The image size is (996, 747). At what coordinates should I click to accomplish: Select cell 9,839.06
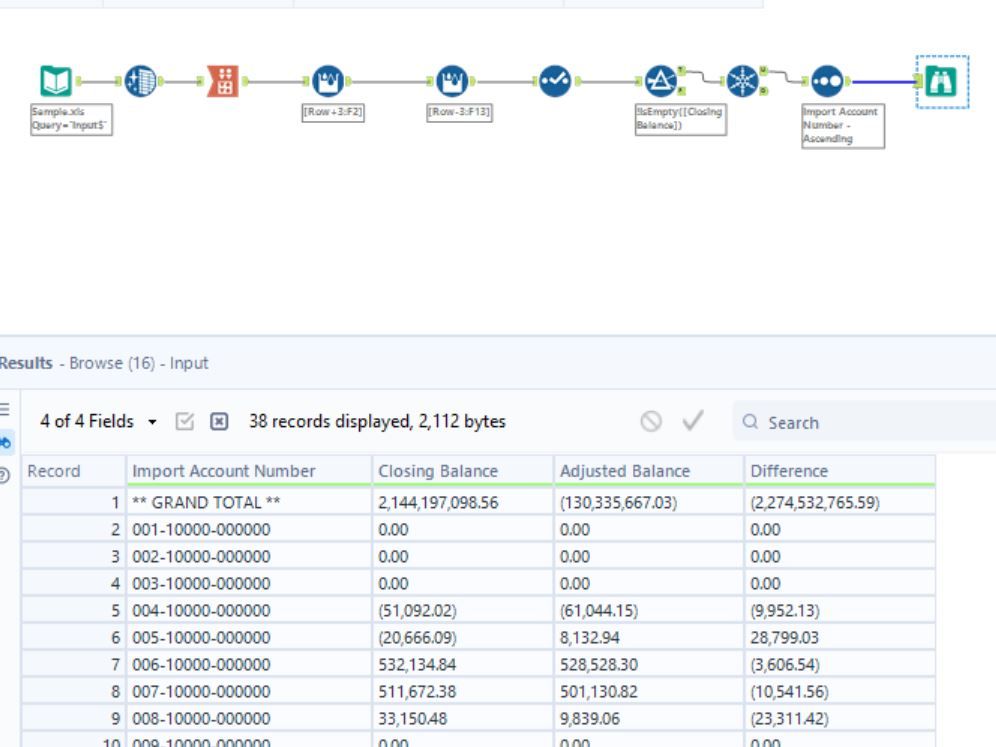pyautogui.click(x=649, y=718)
